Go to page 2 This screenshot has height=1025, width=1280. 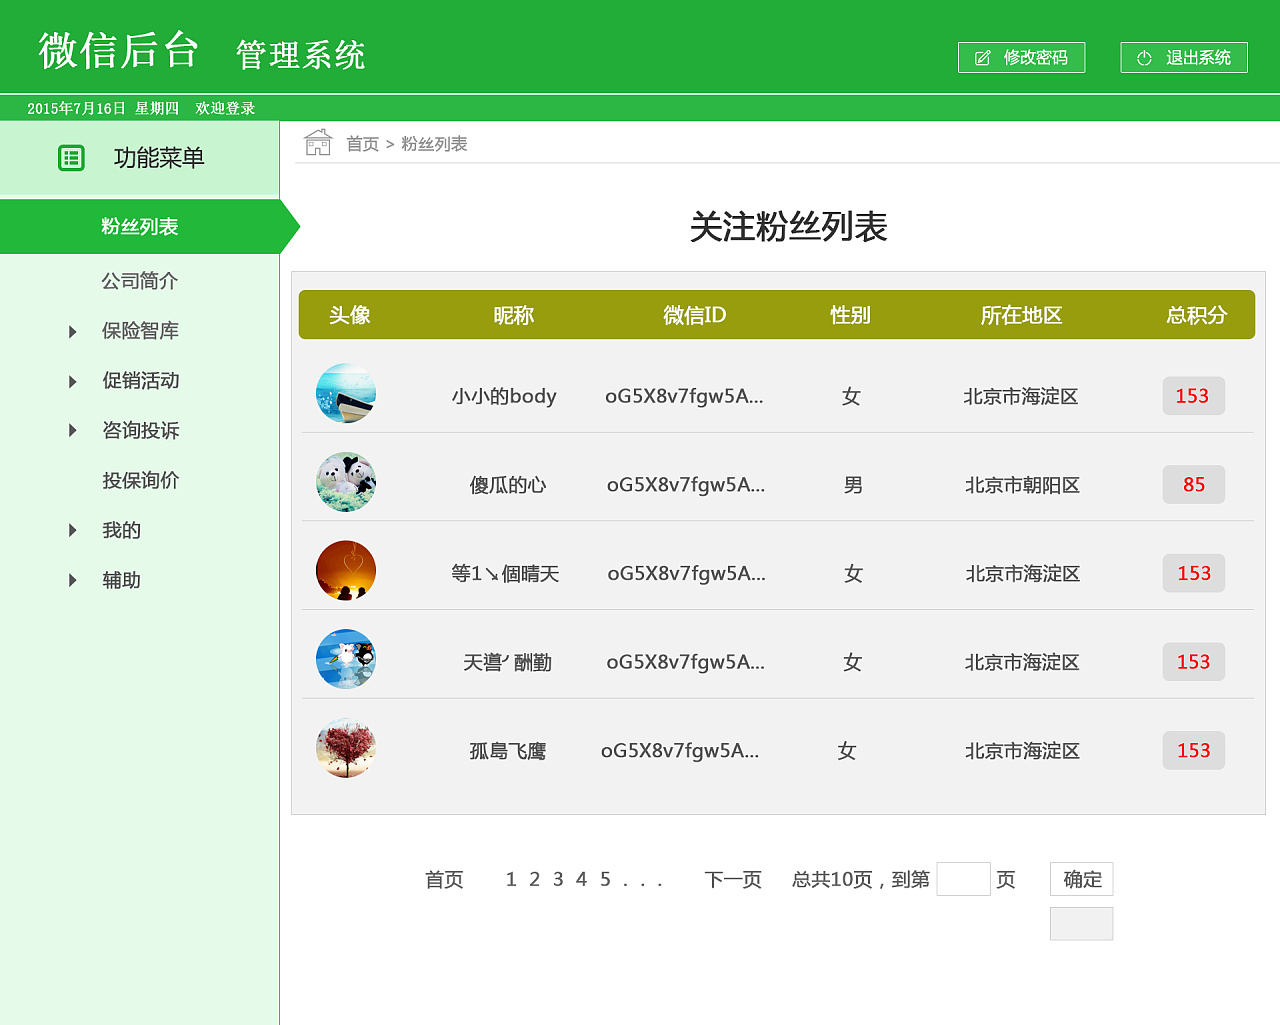(x=535, y=880)
